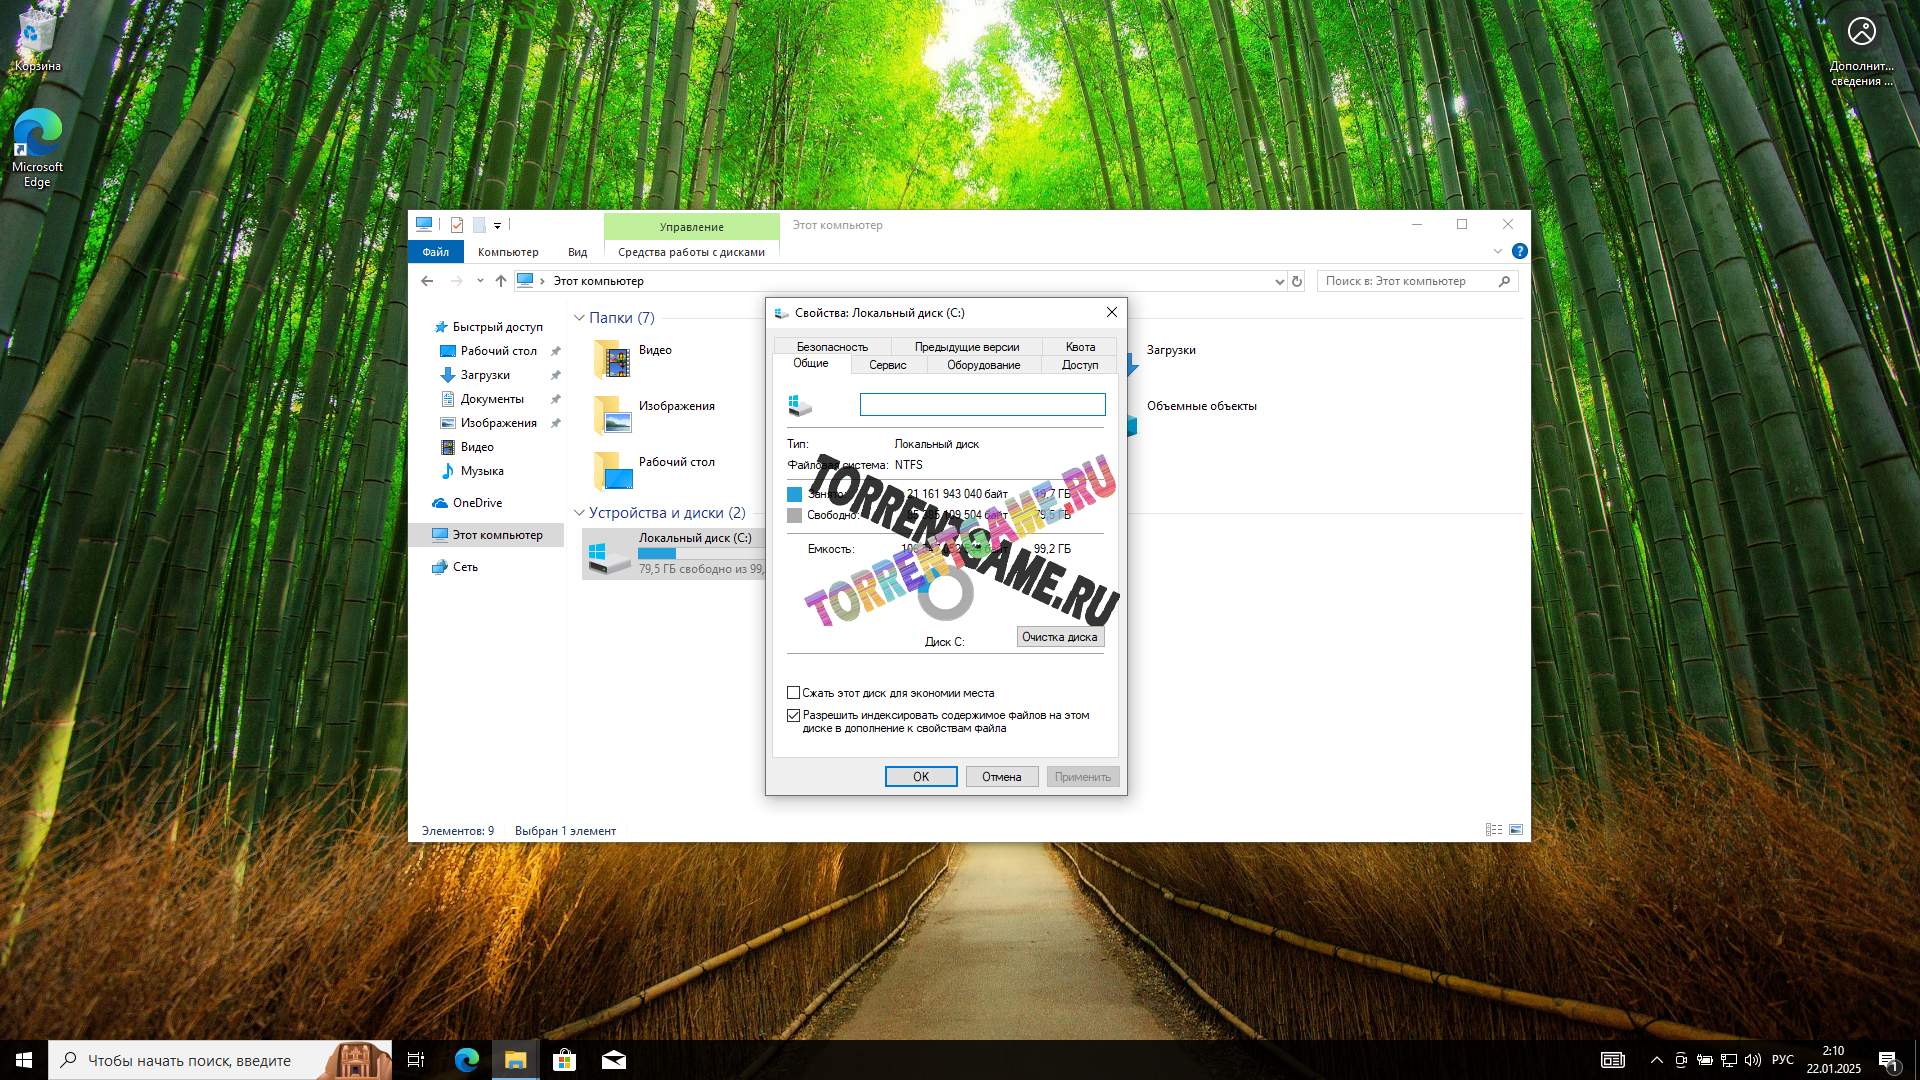Image resolution: width=1920 pixels, height=1080 pixels.
Task: Click the back navigation arrow
Action: [x=427, y=281]
